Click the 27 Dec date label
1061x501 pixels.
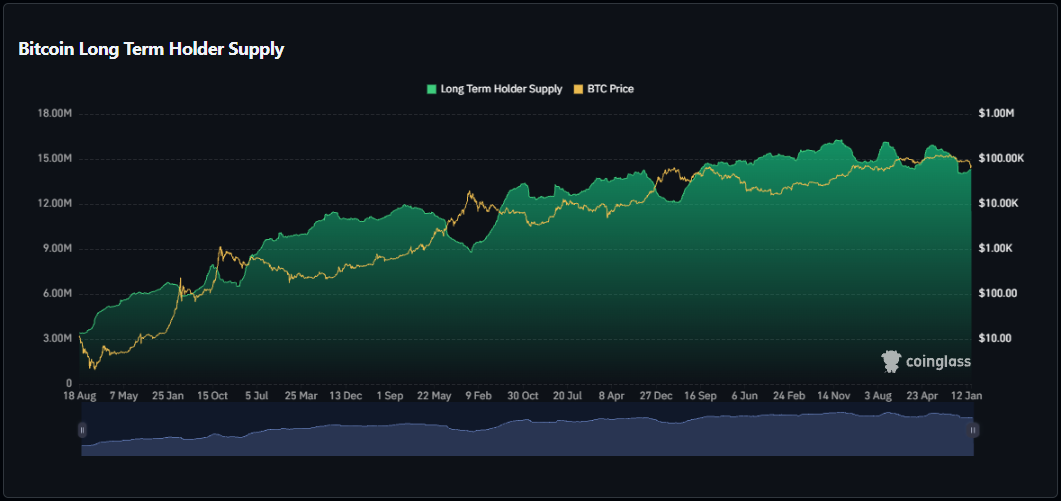(x=656, y=396)
